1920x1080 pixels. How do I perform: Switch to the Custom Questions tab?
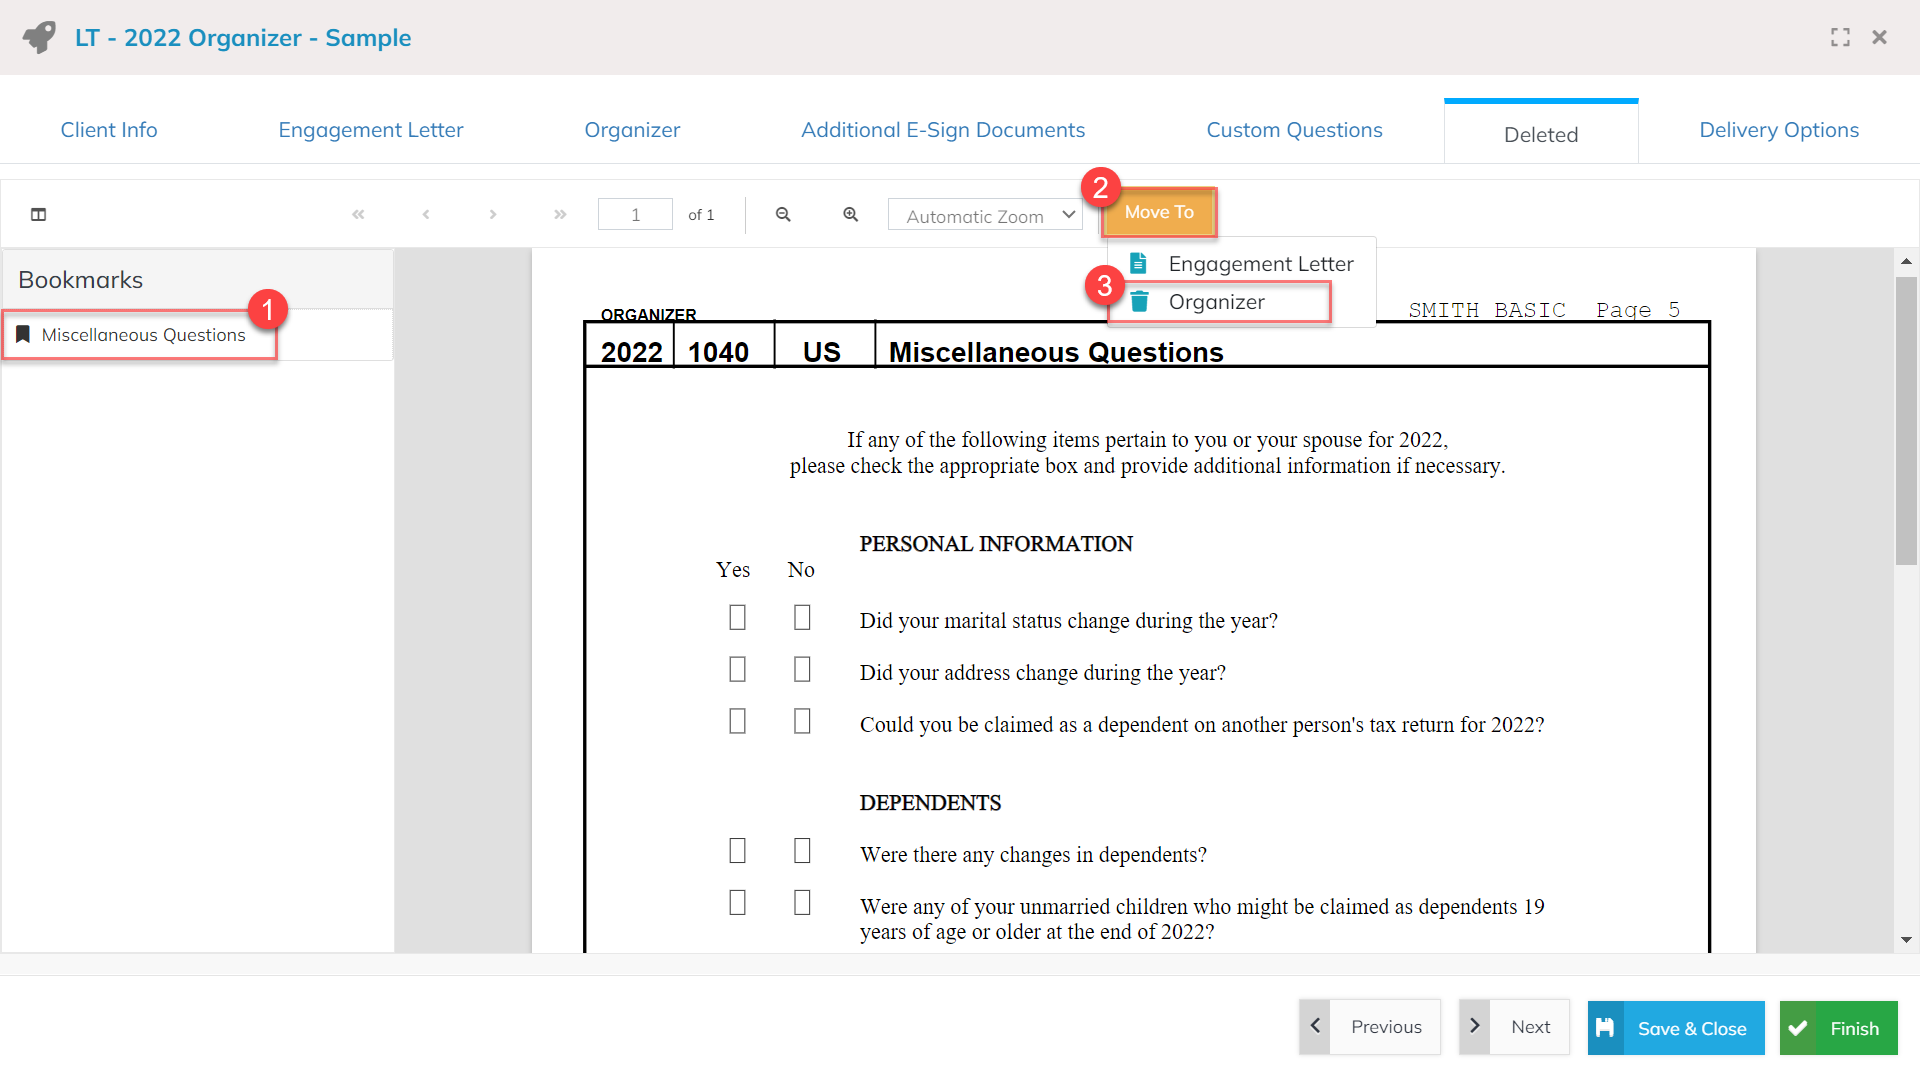pos(1294,130)
